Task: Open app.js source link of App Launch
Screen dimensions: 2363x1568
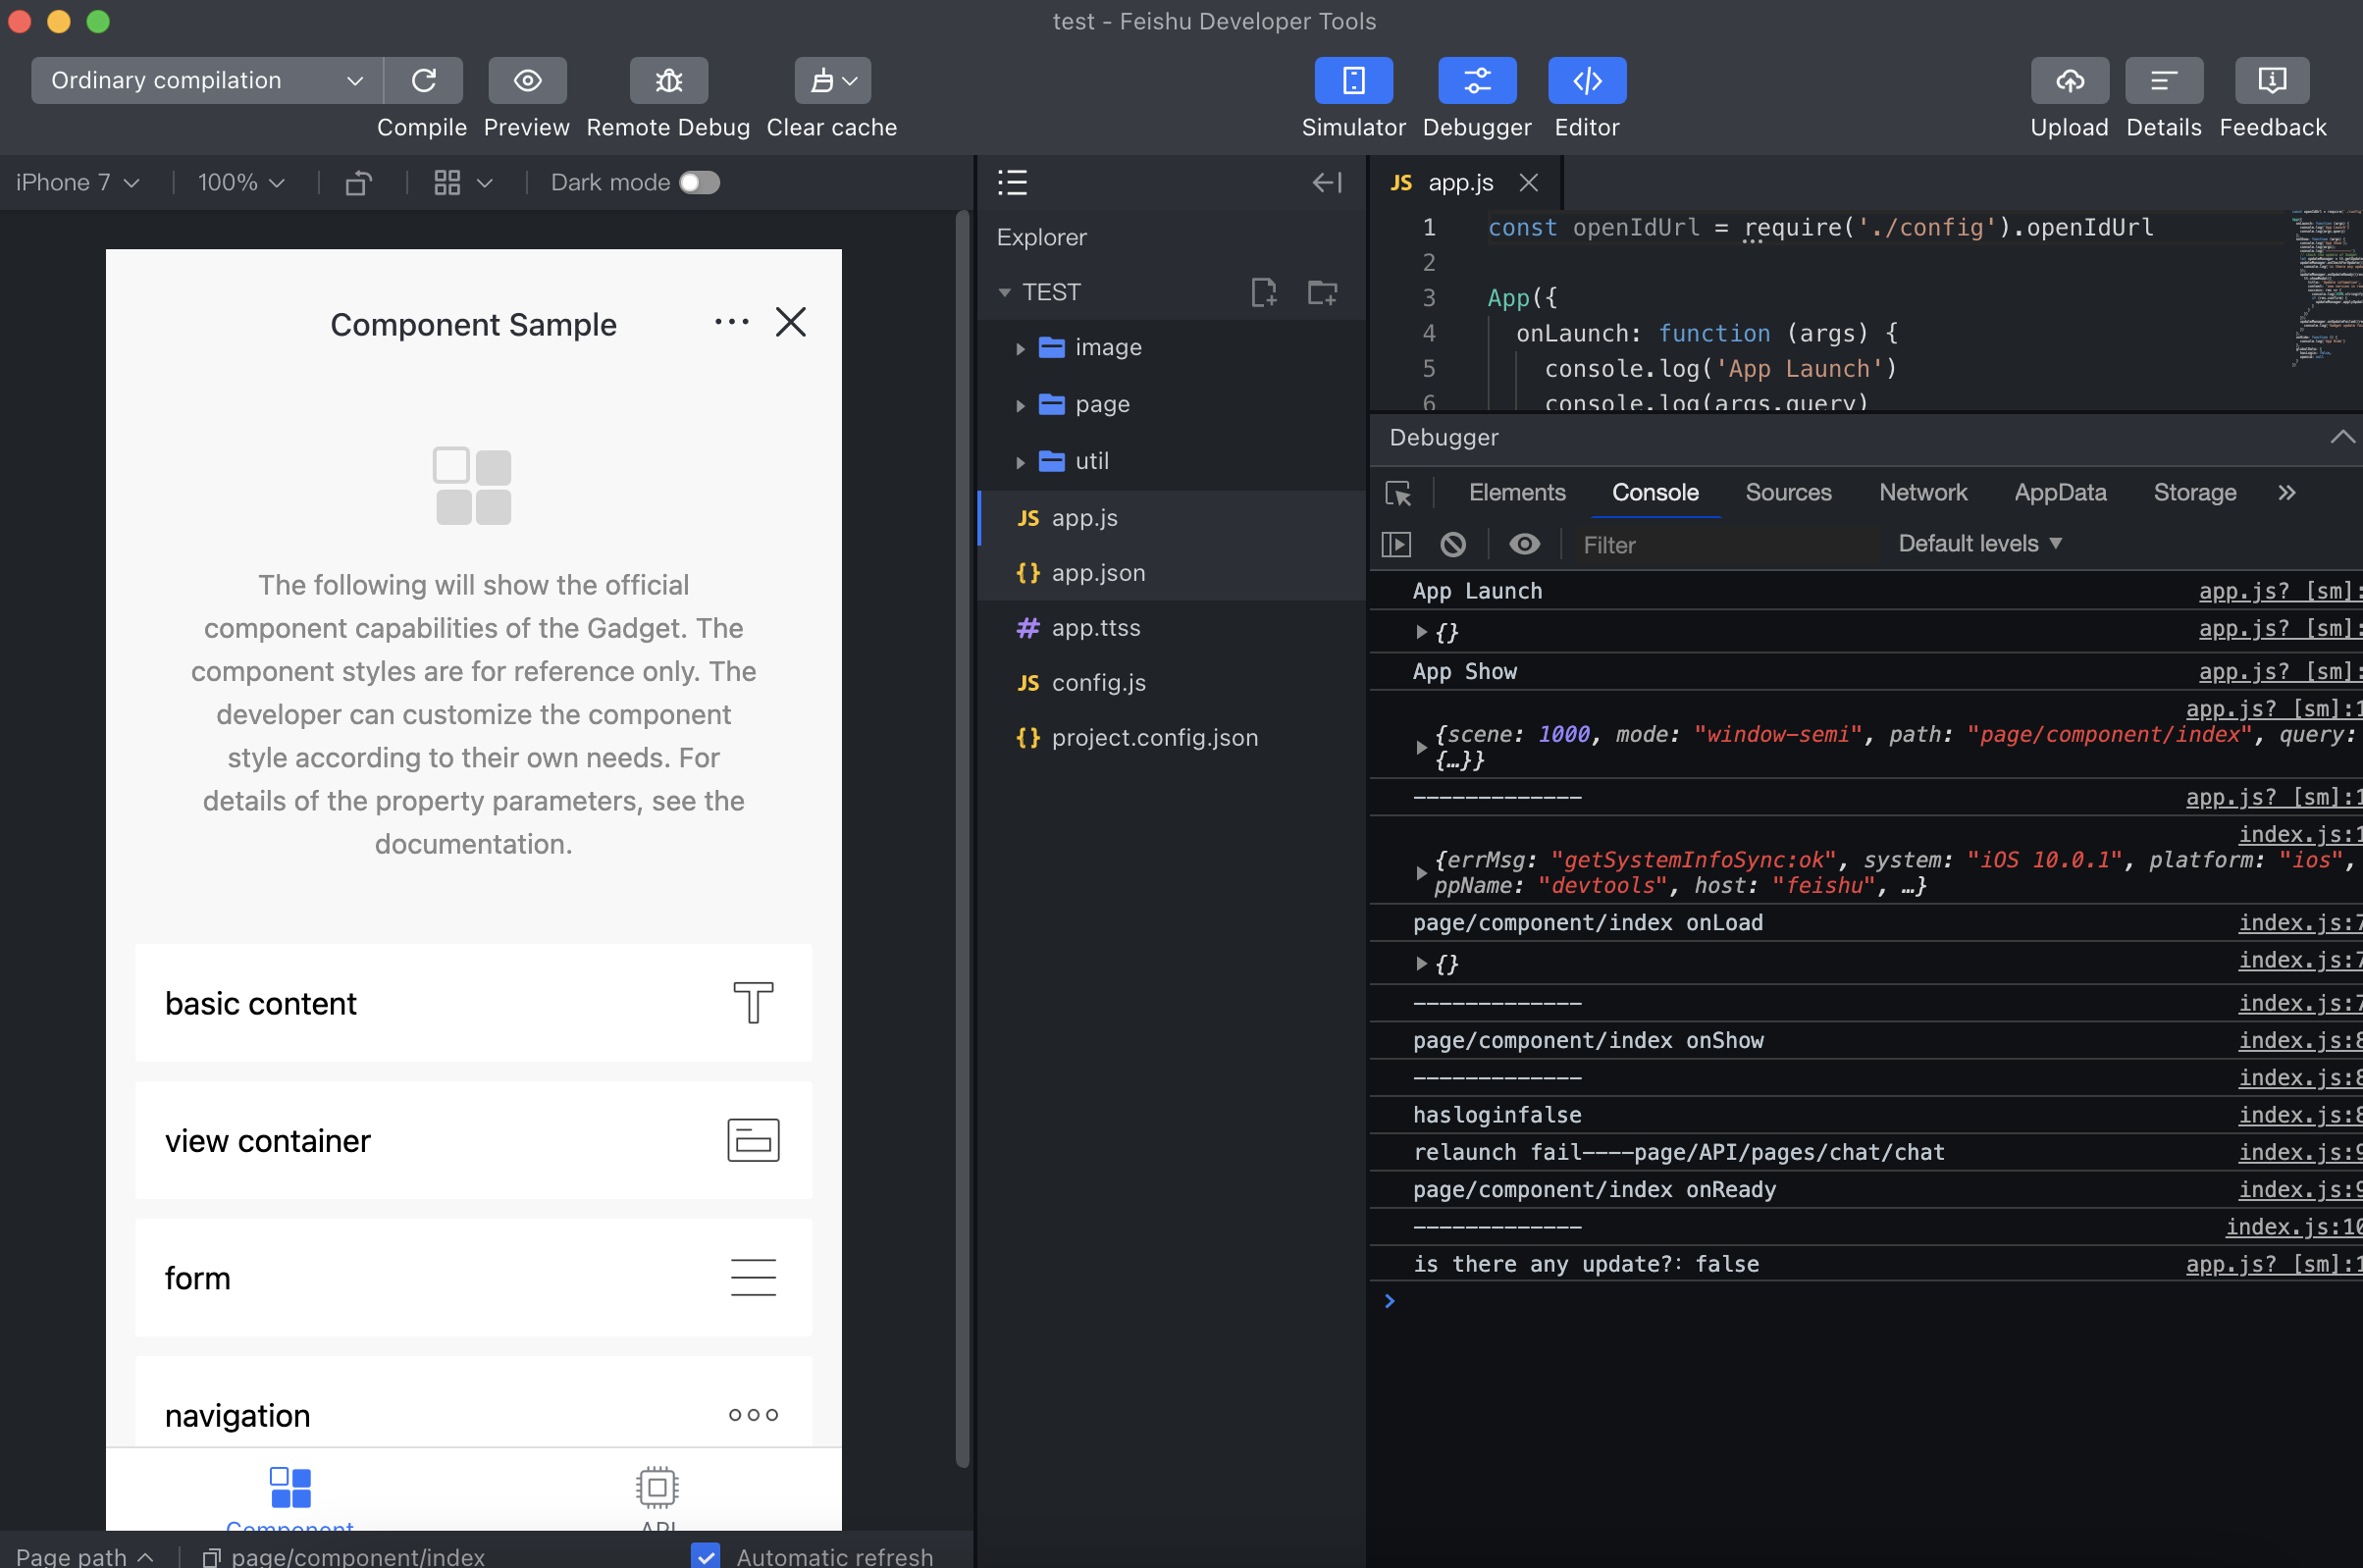Action: click(2280, 591)
